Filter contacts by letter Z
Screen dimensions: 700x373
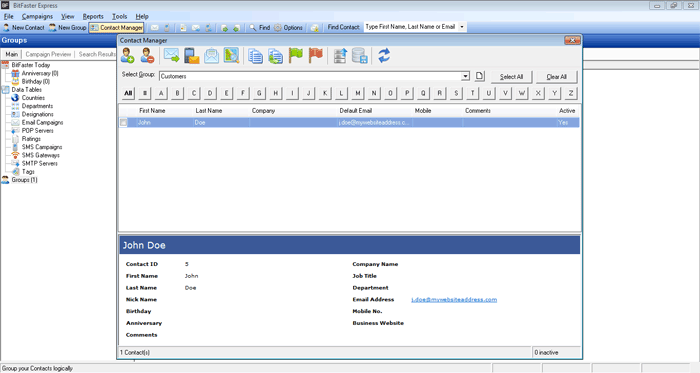pos(570,93)
